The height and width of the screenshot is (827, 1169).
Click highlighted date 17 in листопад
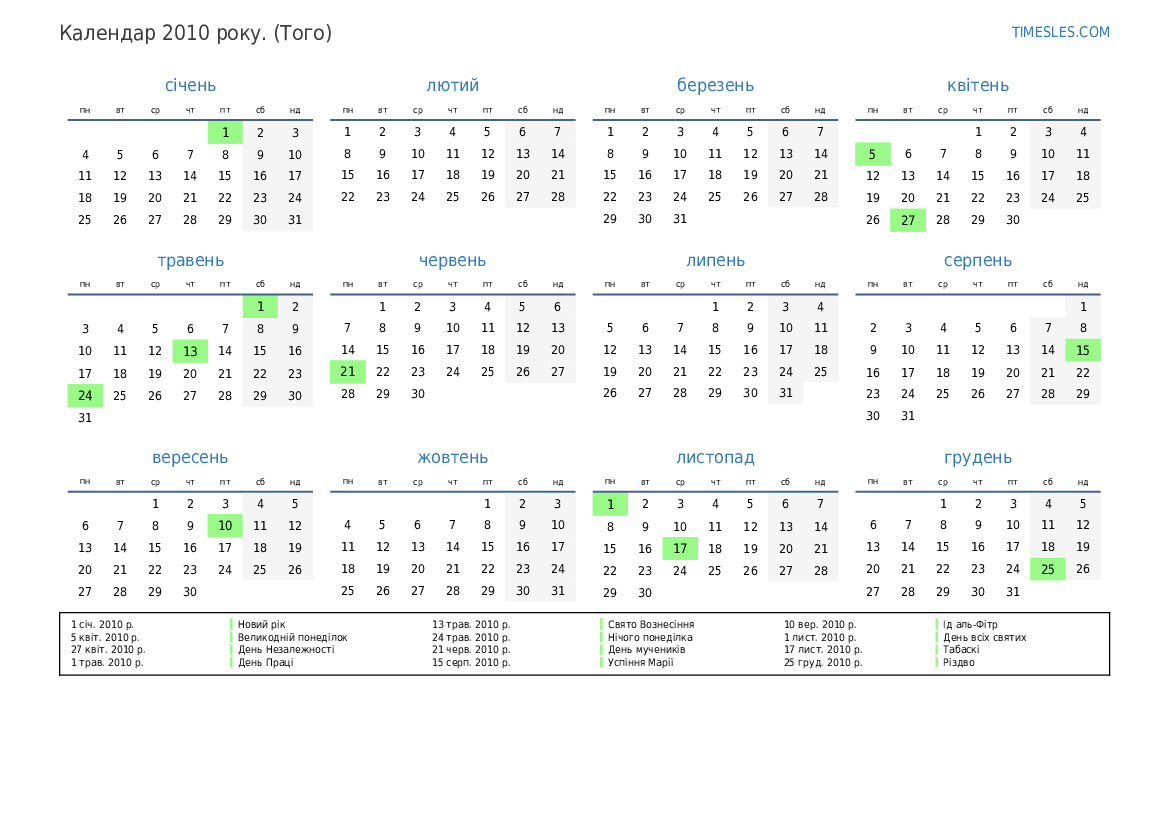(x=680, y=549)
